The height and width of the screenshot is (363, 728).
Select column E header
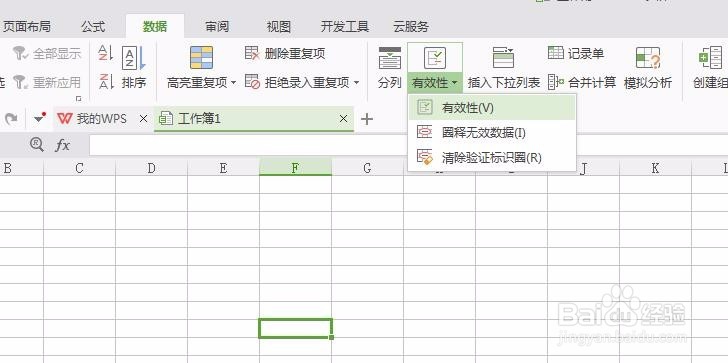point(223,168)
